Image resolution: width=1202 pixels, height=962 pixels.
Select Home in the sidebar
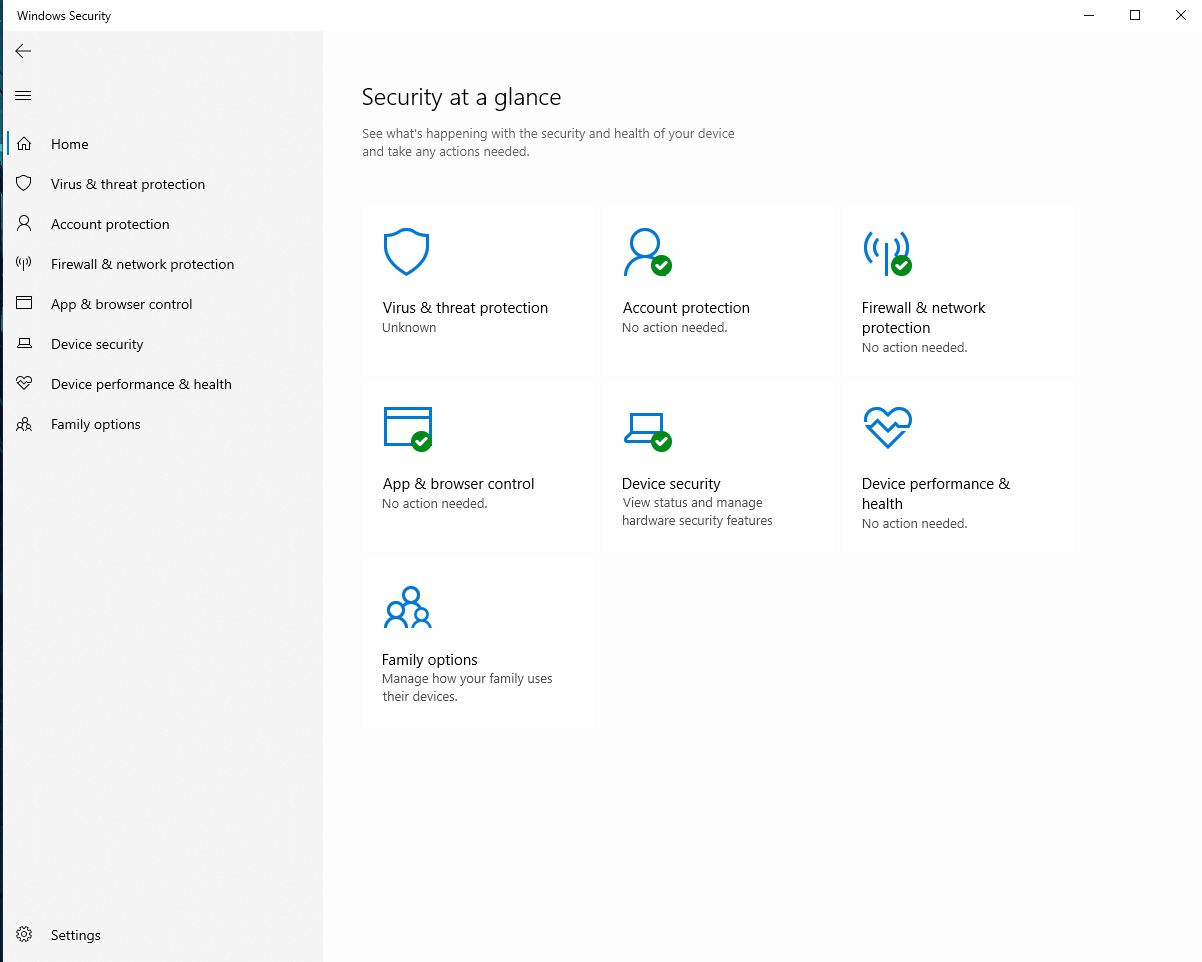[x=70, y=144]
